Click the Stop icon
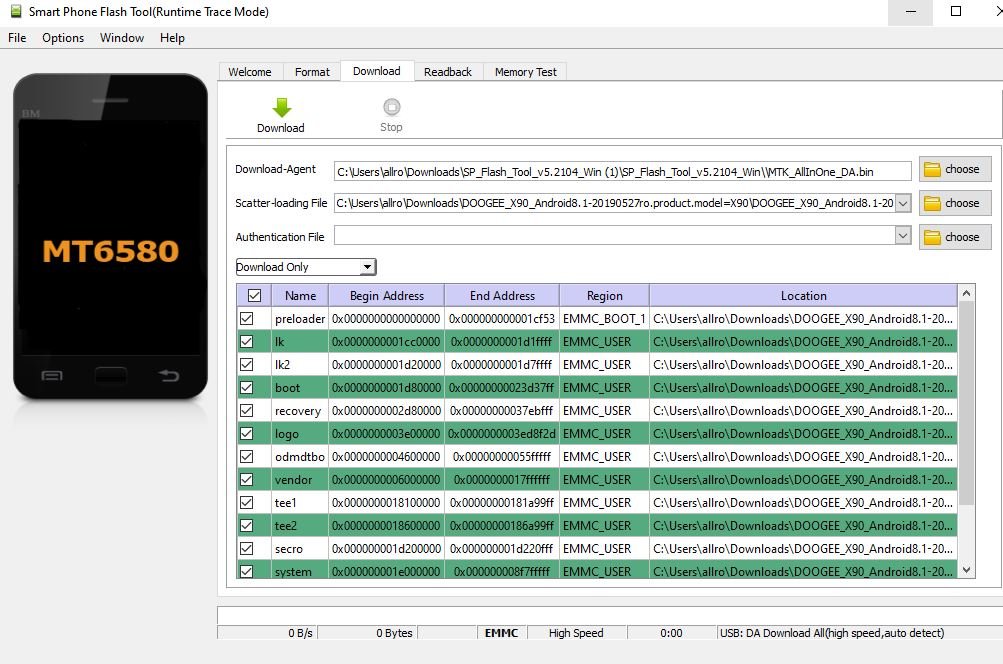This screenshot has height=664, width=1003. (x=391, y=107)
